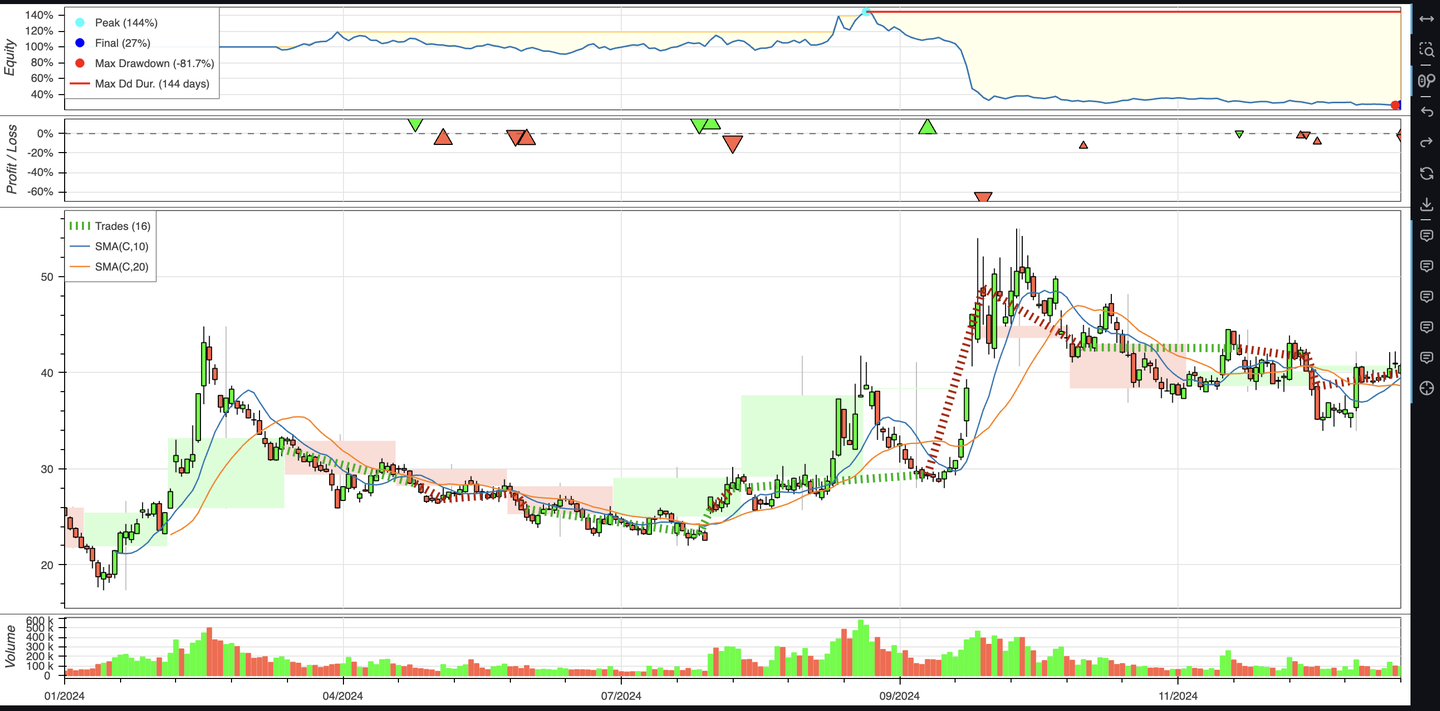Reset the chart view with circular arrows icon

[x=1427, y=173]
